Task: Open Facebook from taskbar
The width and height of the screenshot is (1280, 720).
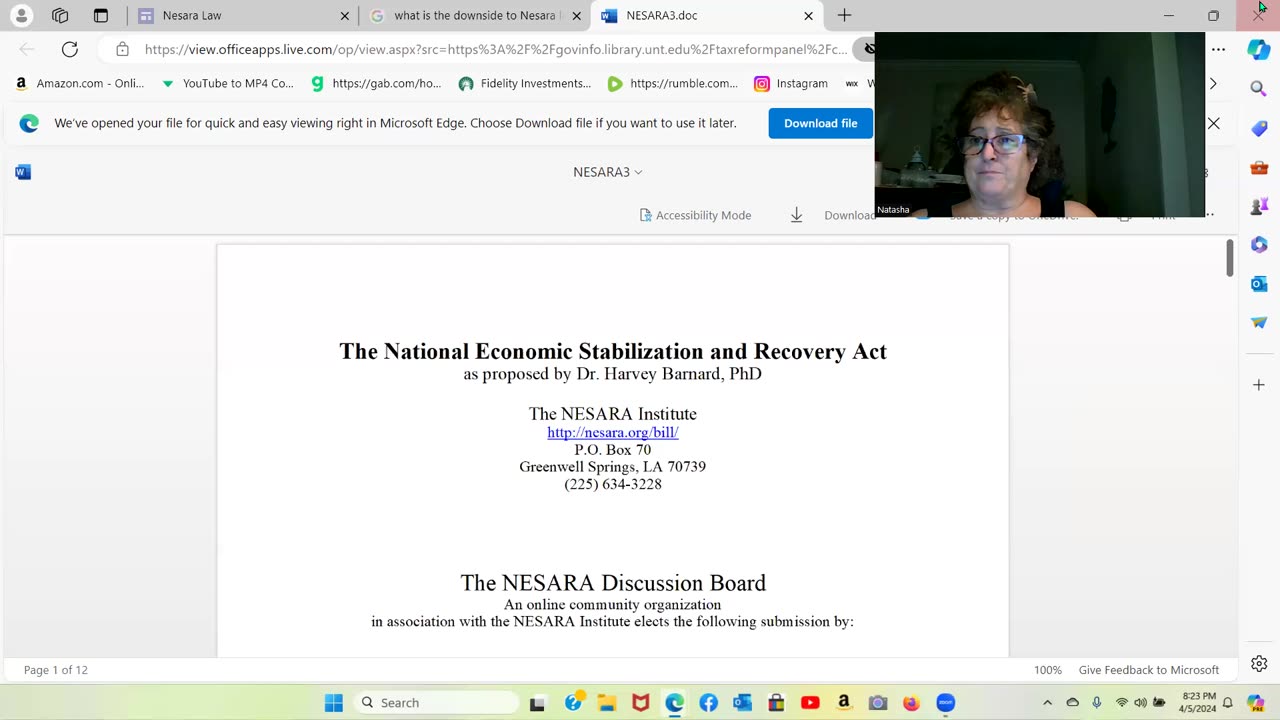Action: [709, 703]
